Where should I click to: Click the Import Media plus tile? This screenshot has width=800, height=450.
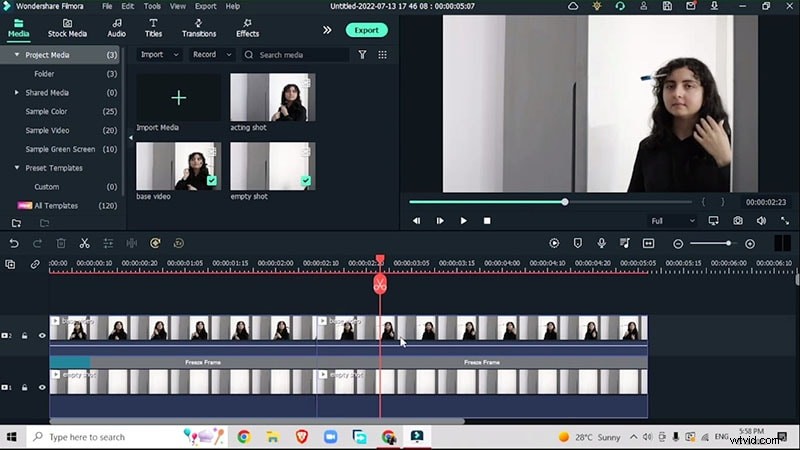pyautogui.click(x=179, y=97)
